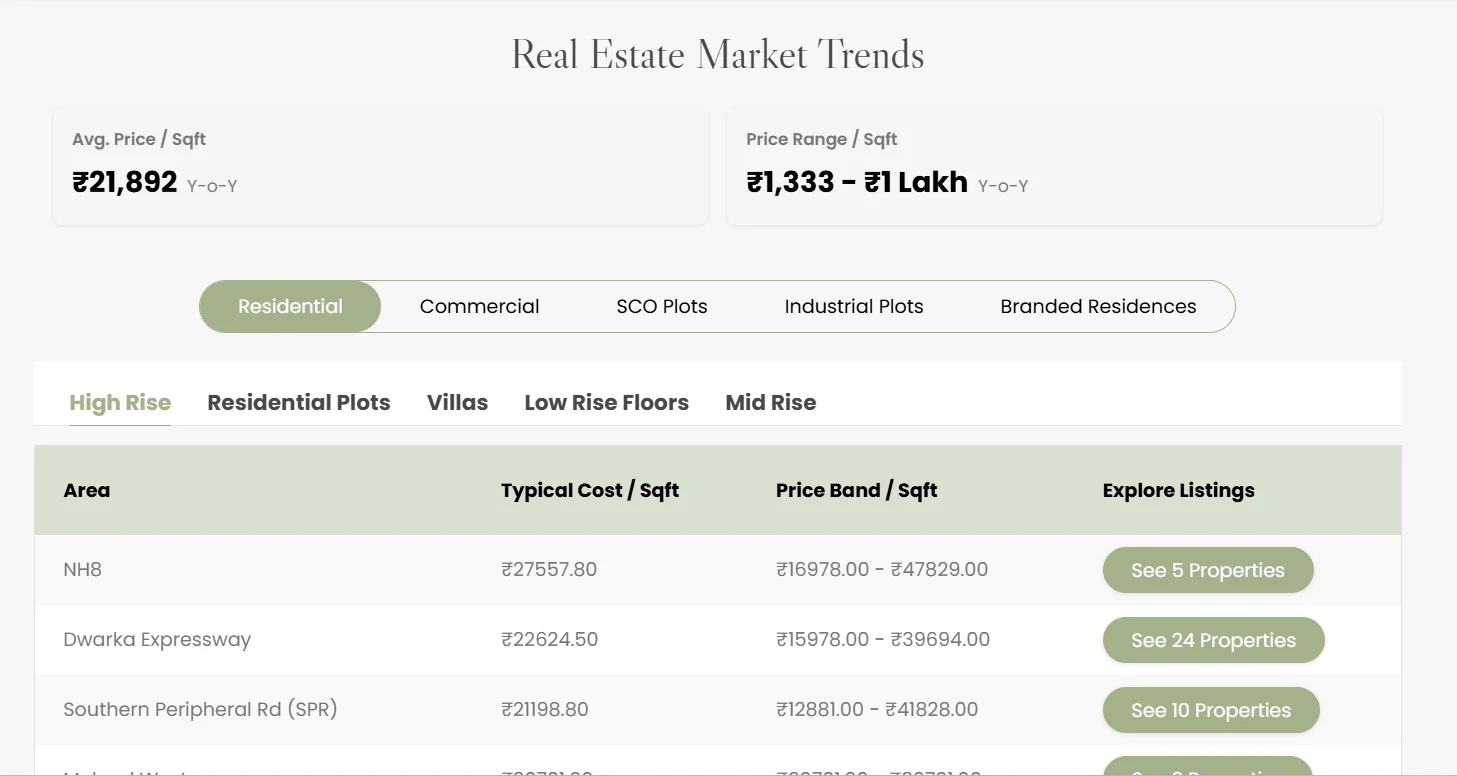The image size is (1457, 776).
Task: Click the ₹22624.50 typical cost value
Action: point(550,639)
